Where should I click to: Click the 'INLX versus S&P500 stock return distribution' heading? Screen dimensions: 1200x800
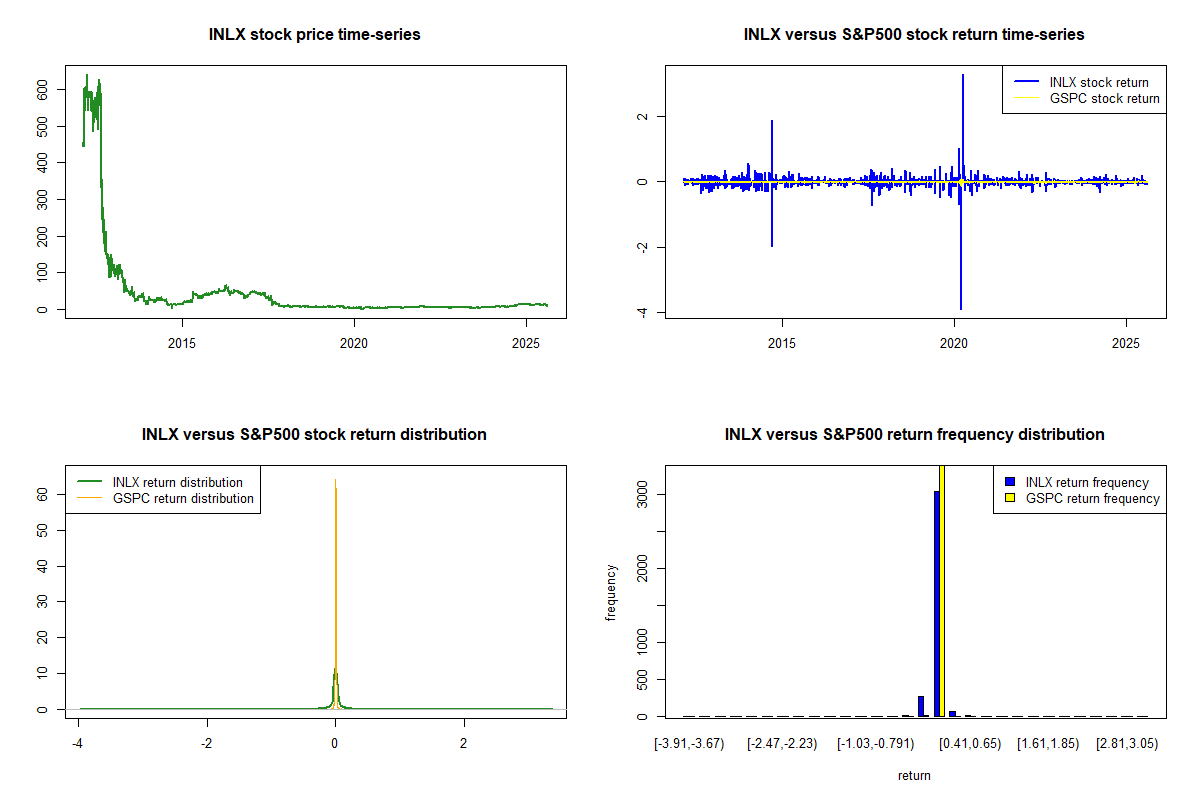point(314,435)
